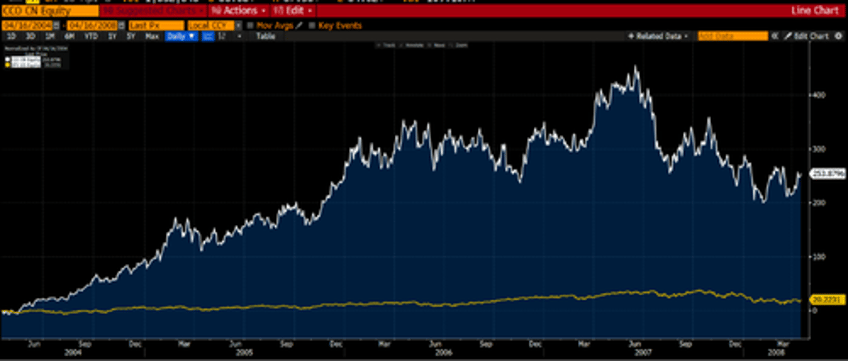Click the Add Data input field

click(x=733, y=36)
